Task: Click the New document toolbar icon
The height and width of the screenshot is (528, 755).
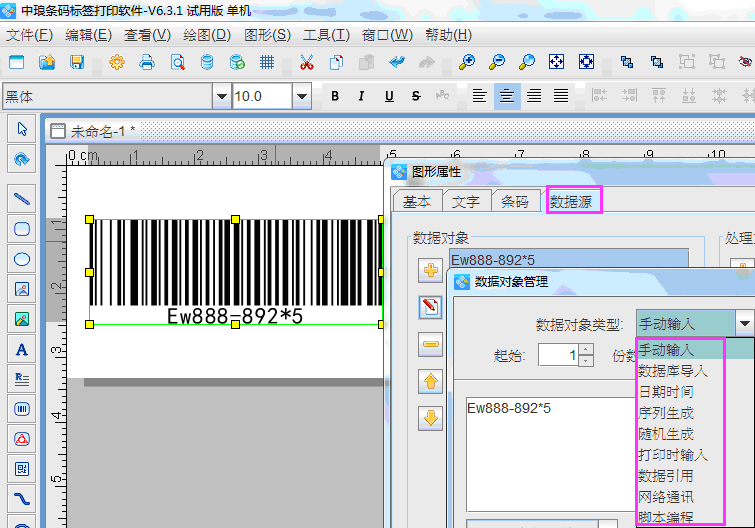Action: point(17,62)
